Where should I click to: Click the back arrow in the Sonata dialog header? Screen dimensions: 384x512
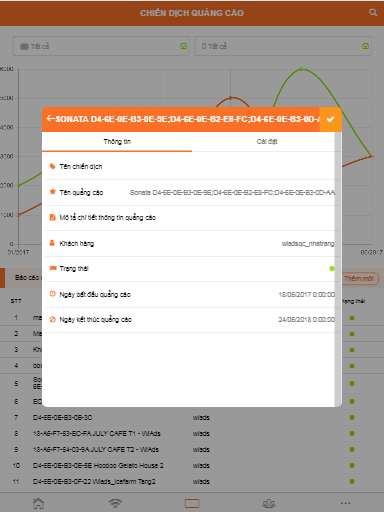(x=50, y=119)
